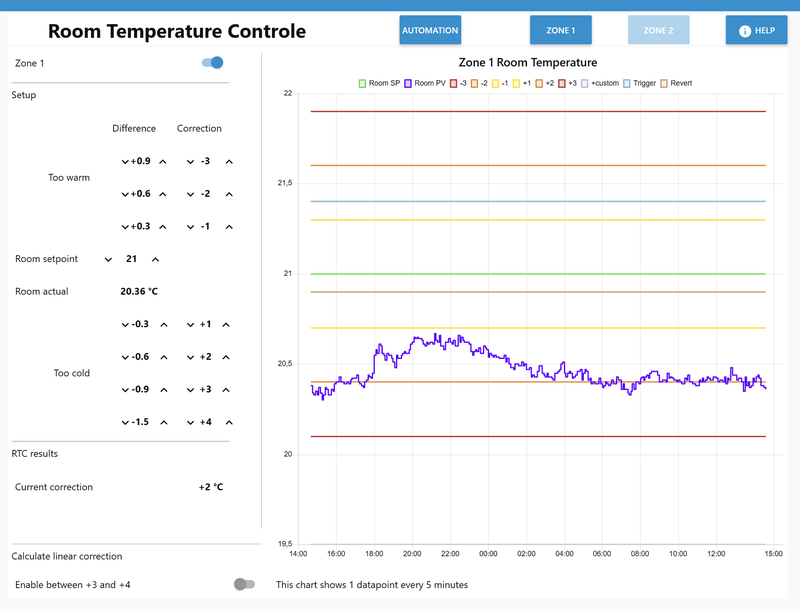Lower the +0.6 too-warm difference value
The image size is (800, 609).
pyautogui.click(x=125, y=194)
